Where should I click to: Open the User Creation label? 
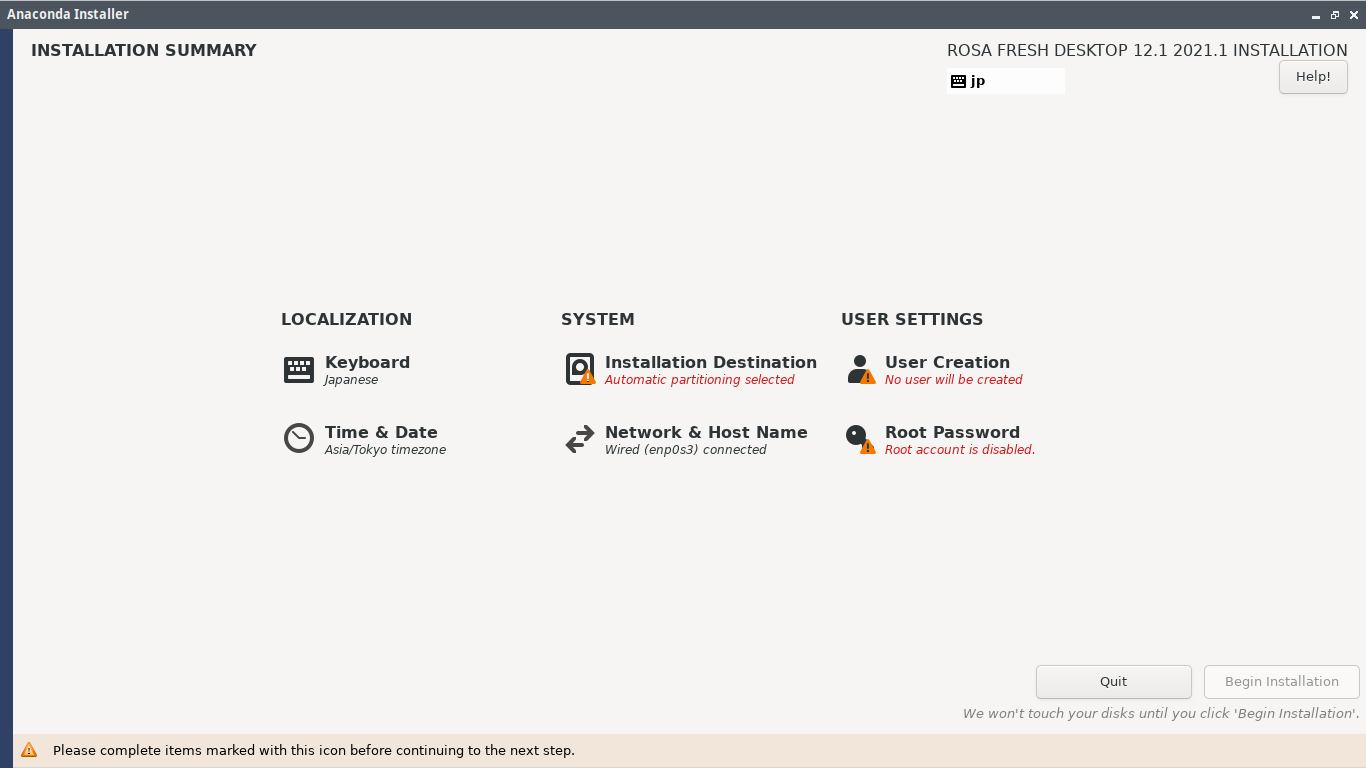[x=947, y=362]
